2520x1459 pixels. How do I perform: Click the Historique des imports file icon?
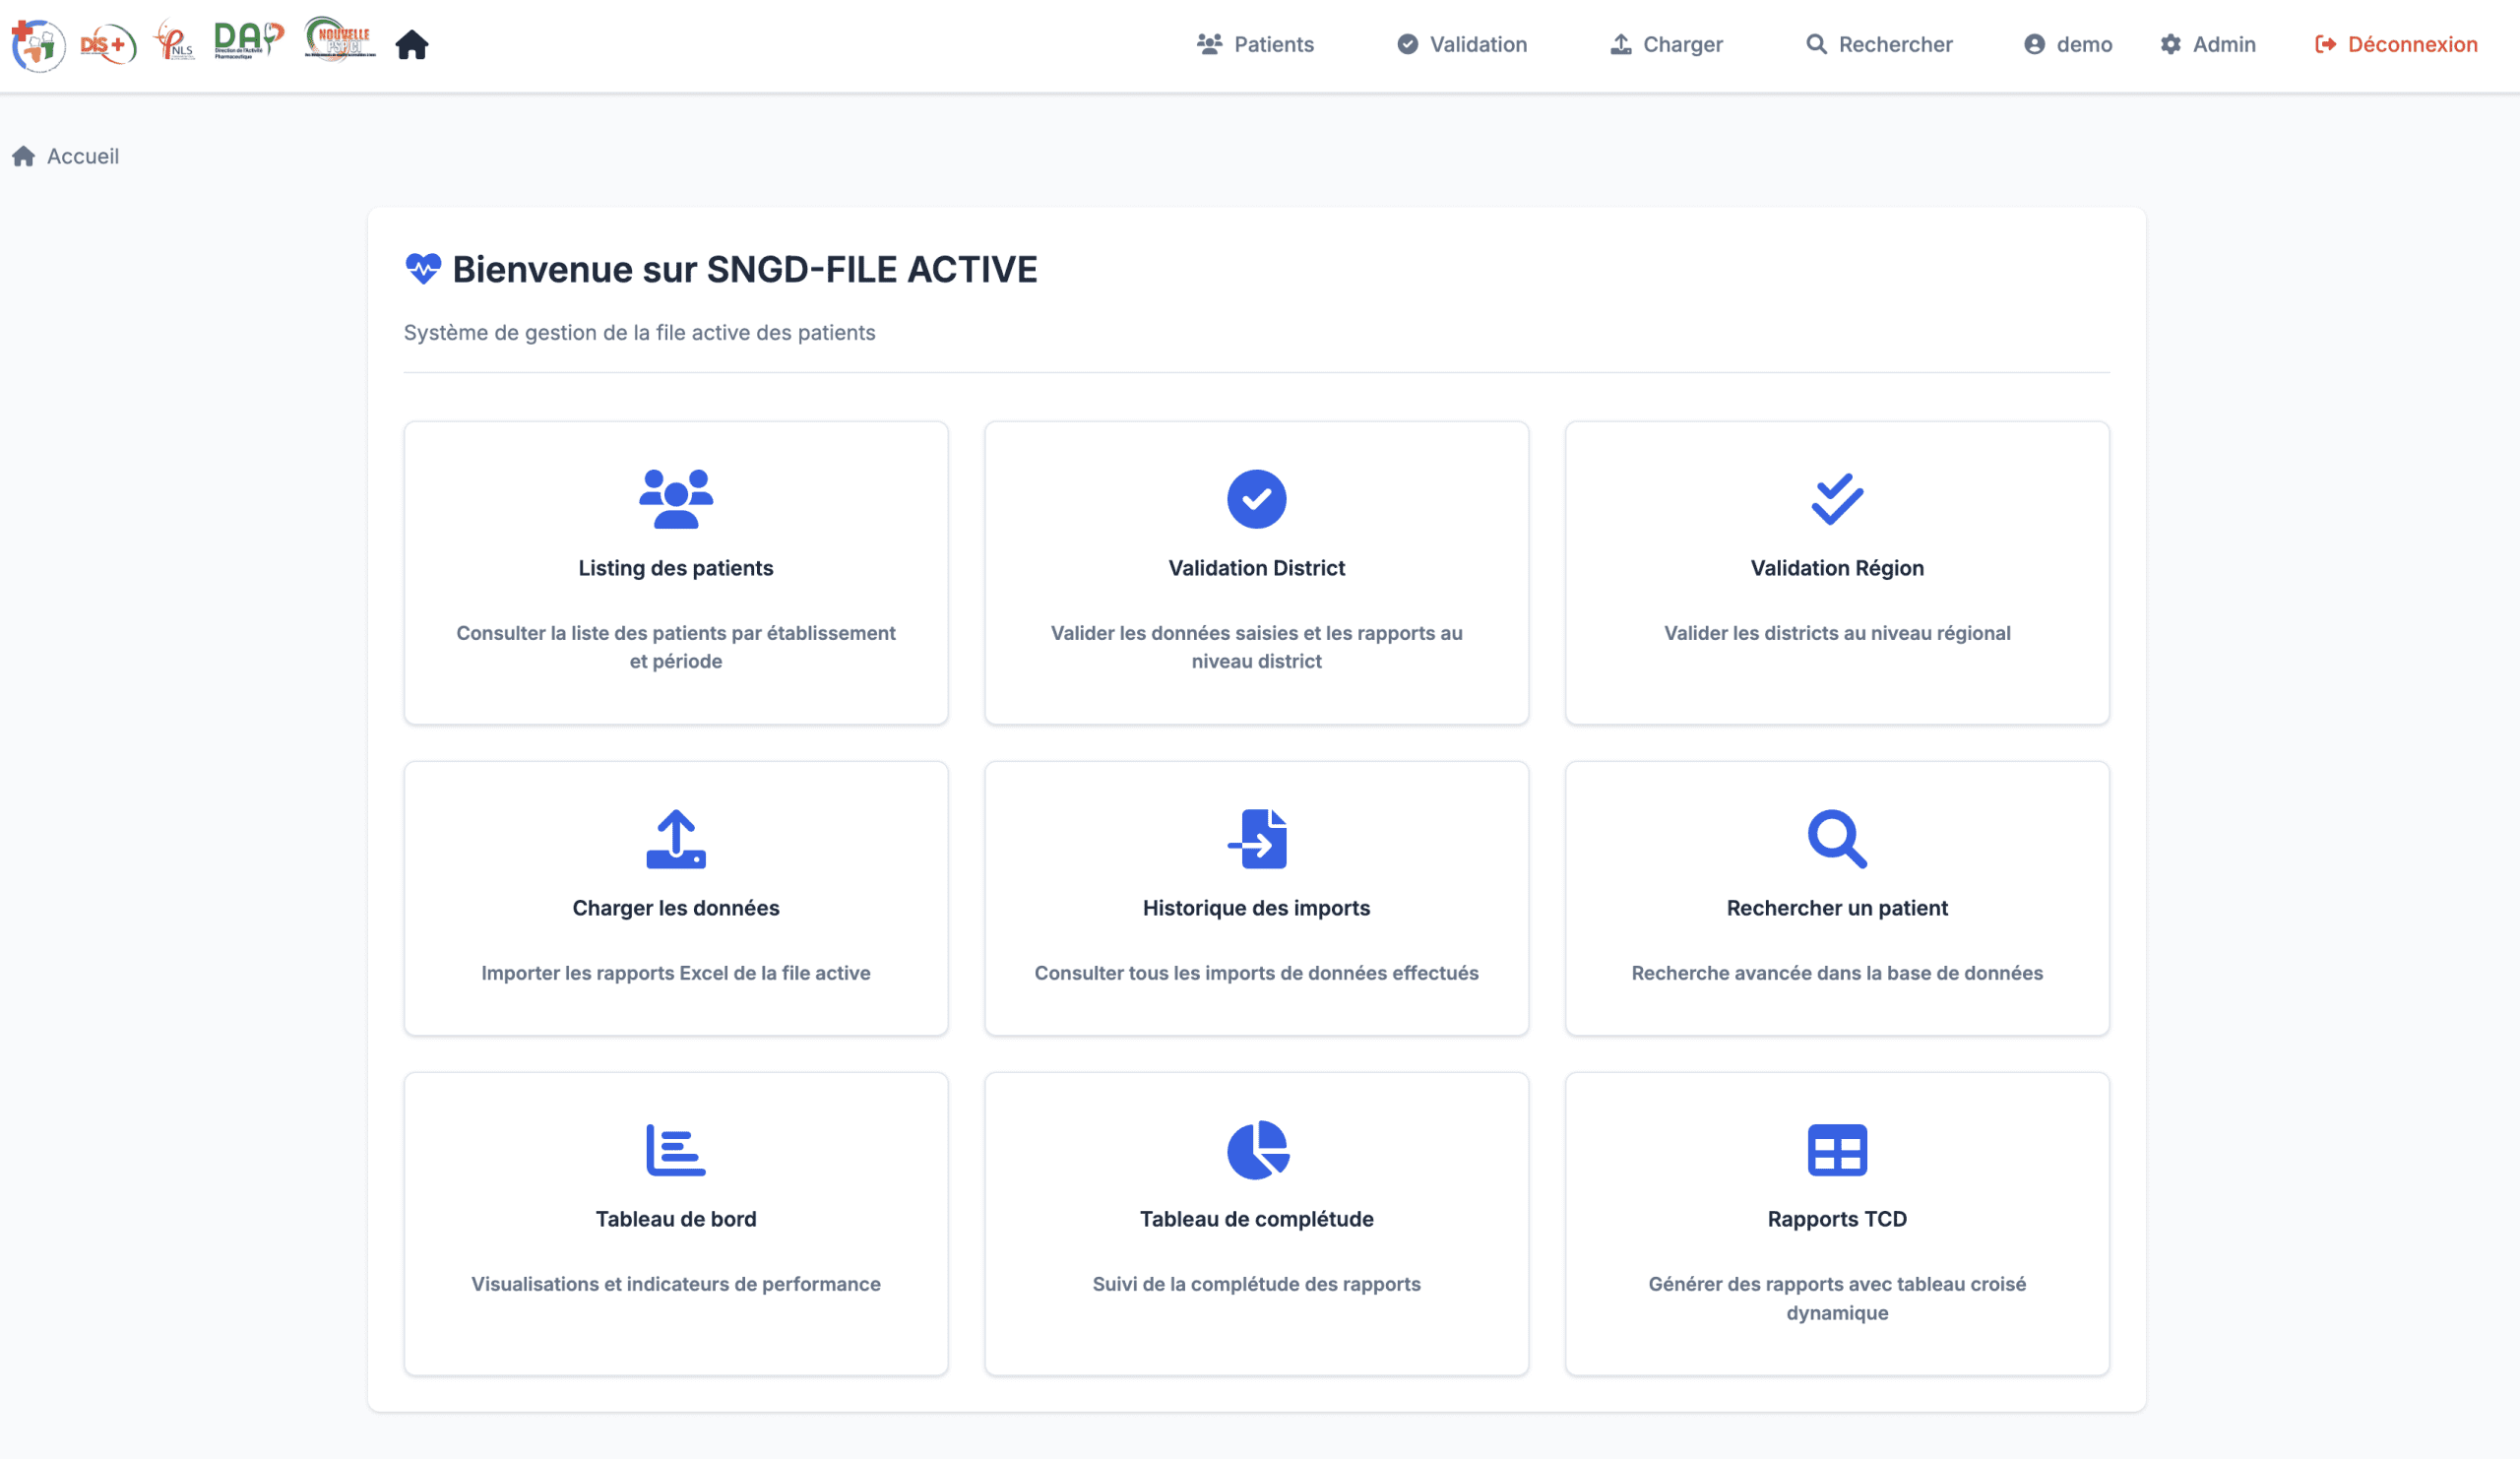point(1256,838)
